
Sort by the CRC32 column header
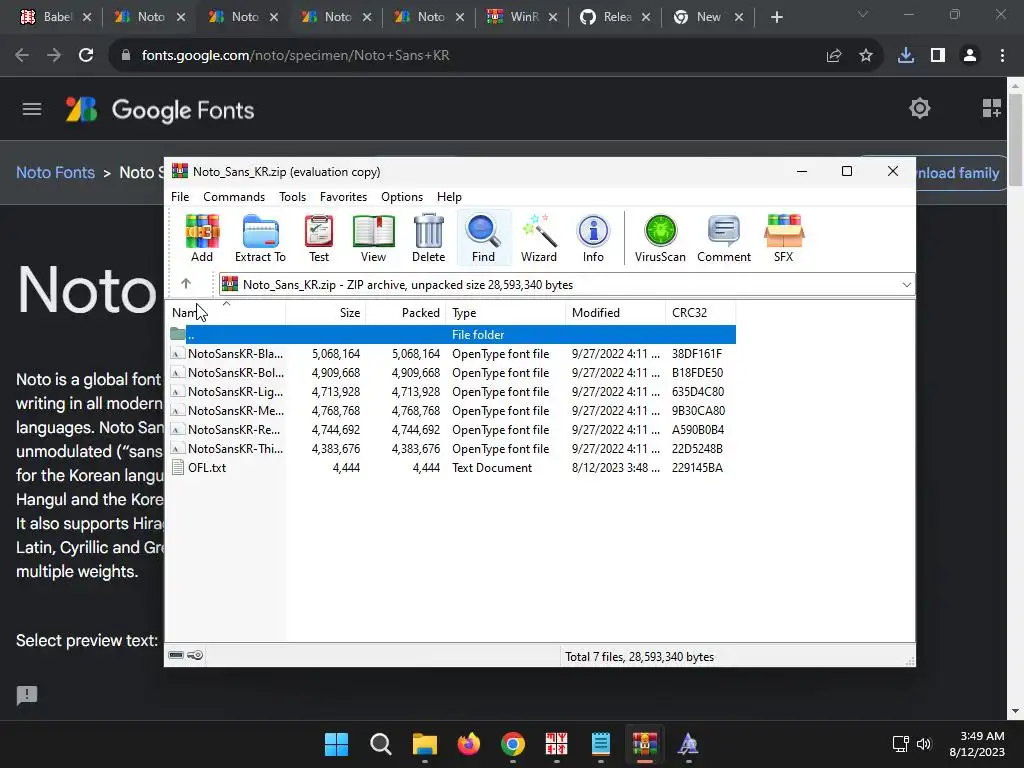point(700,313)
